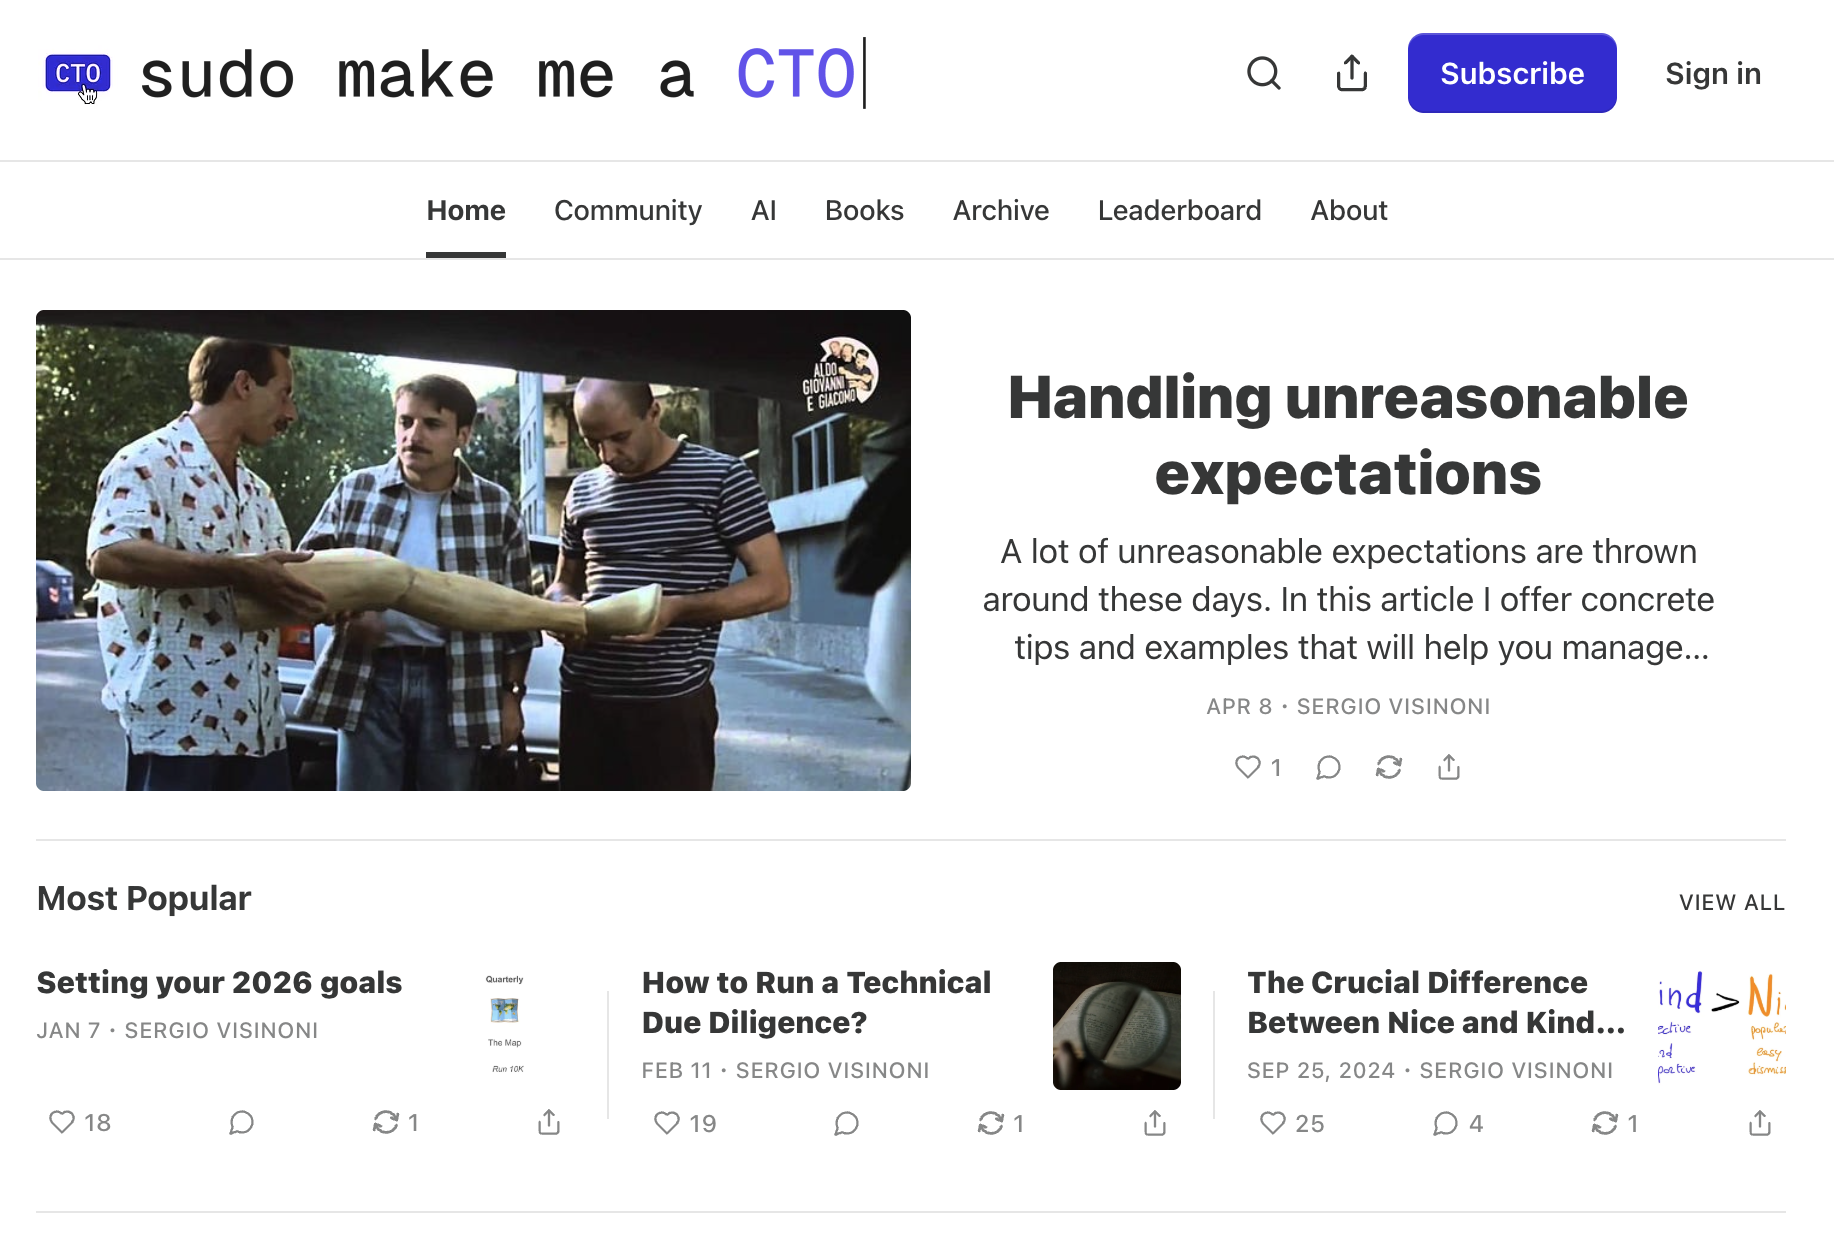1838x1248 pixels.
Task: Switch to the AI tab
Action: coord(764,210)
